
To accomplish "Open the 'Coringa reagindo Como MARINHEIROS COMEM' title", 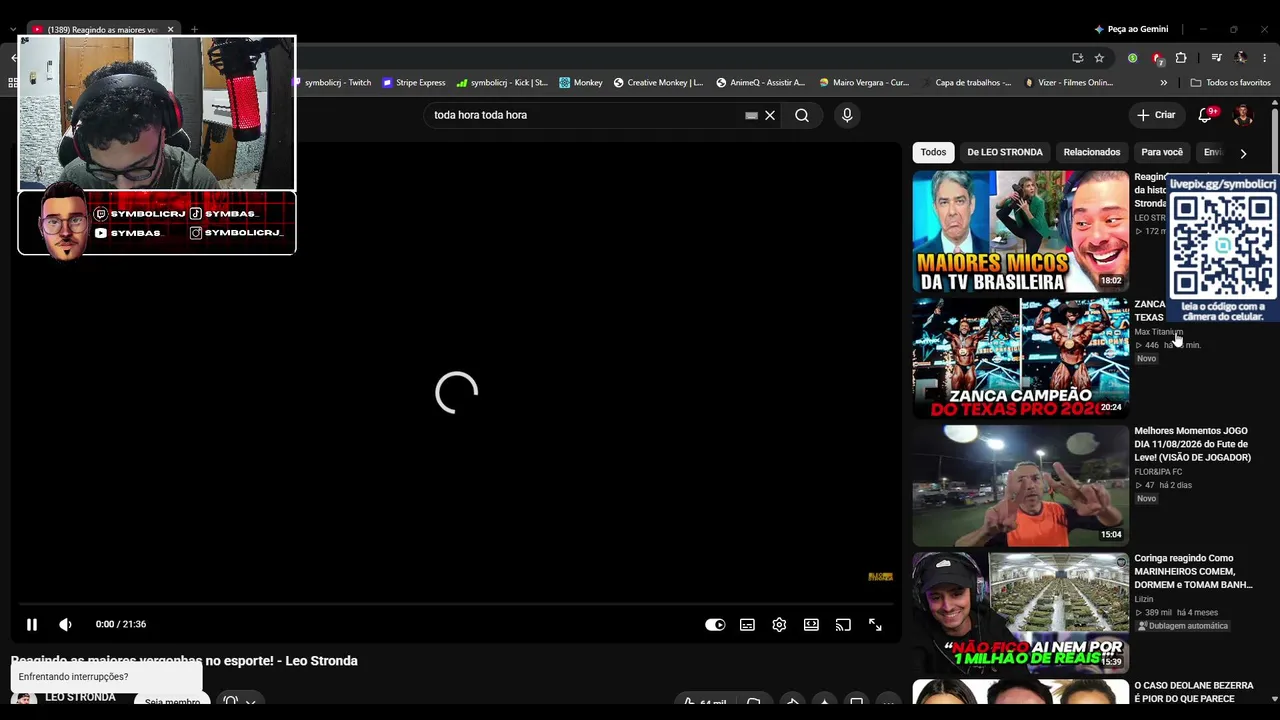I will tap(1193, 571).
